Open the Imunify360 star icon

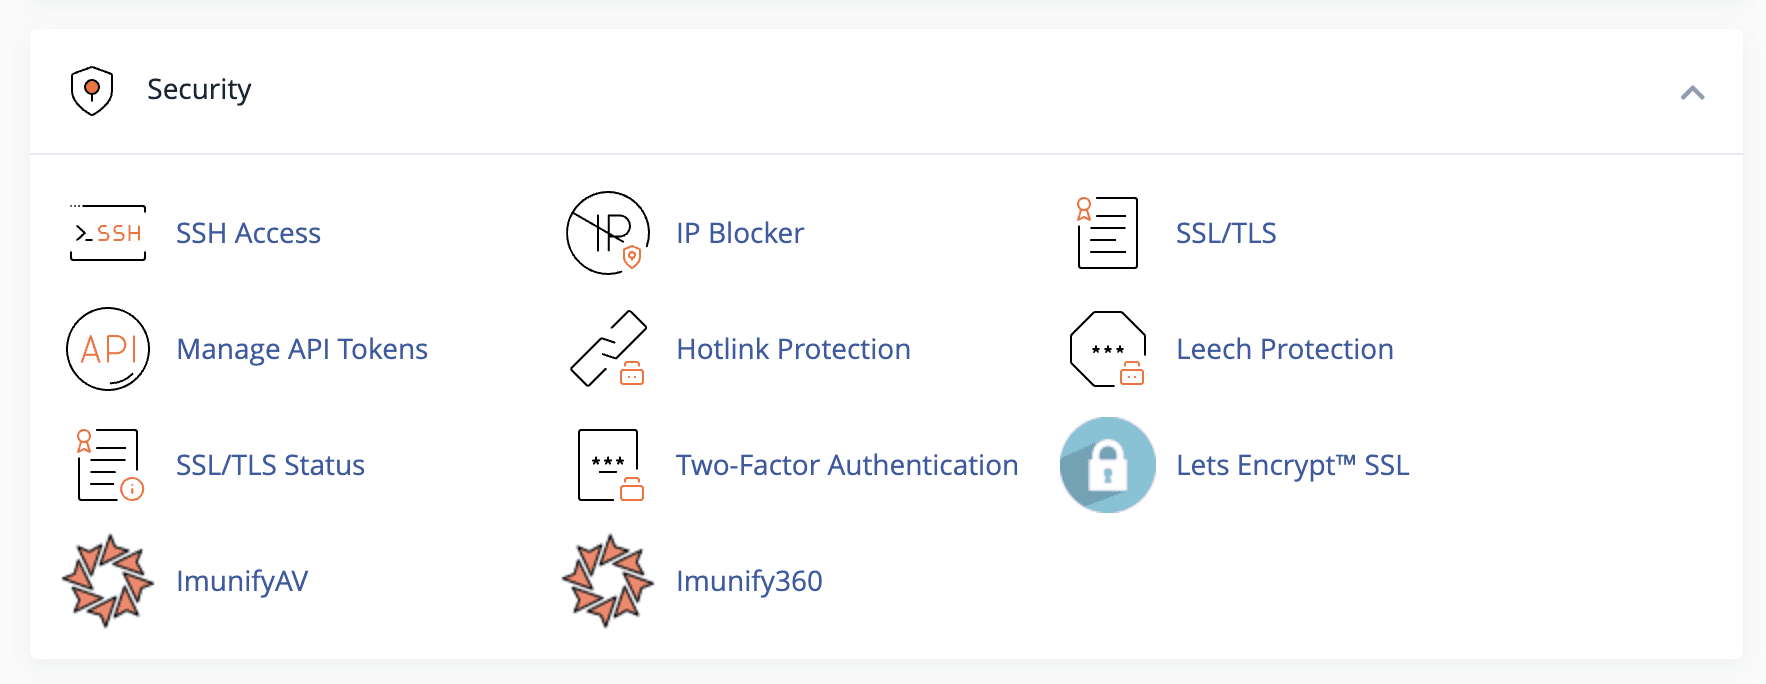pyautogui.click(x=608, y=581)
